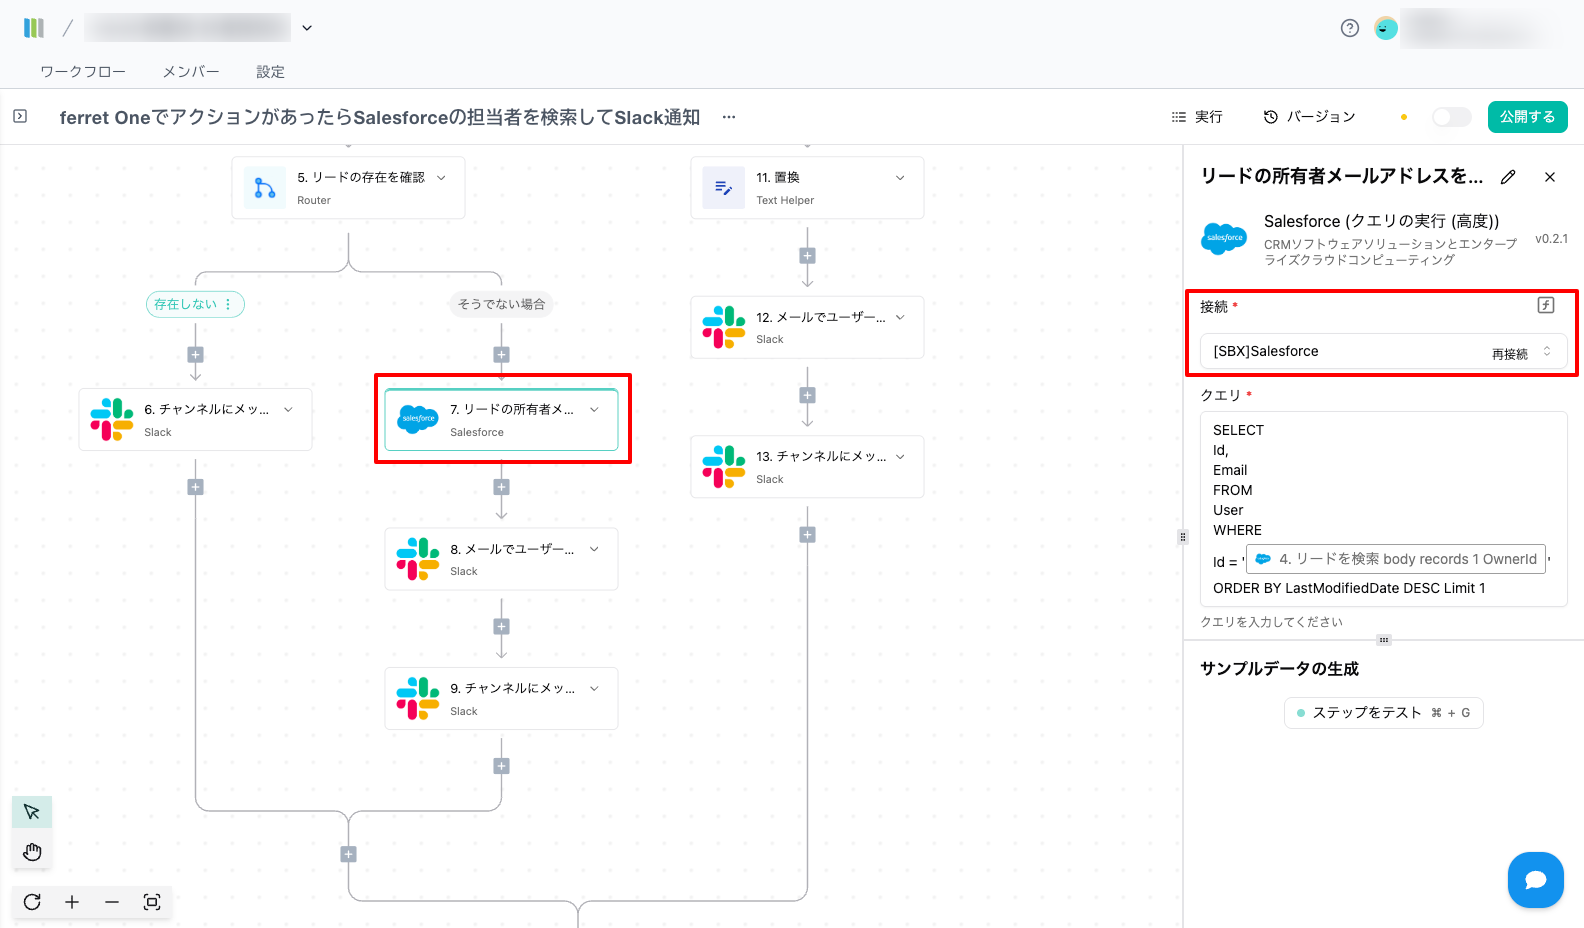1584x928 pixels.
Task: Open the バージョン history
Action: [x=1309, y=117]
